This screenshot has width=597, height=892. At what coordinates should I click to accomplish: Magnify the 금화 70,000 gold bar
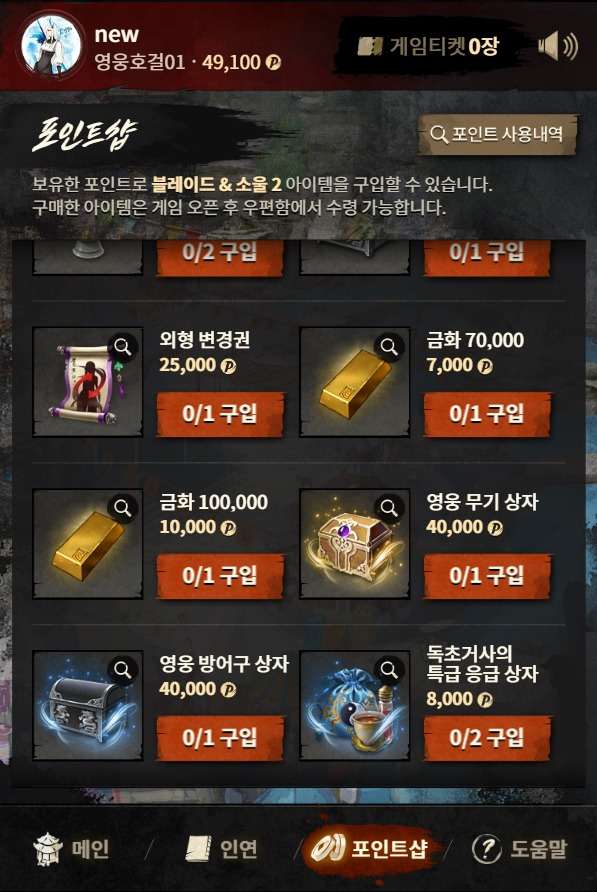coord(389,345)
